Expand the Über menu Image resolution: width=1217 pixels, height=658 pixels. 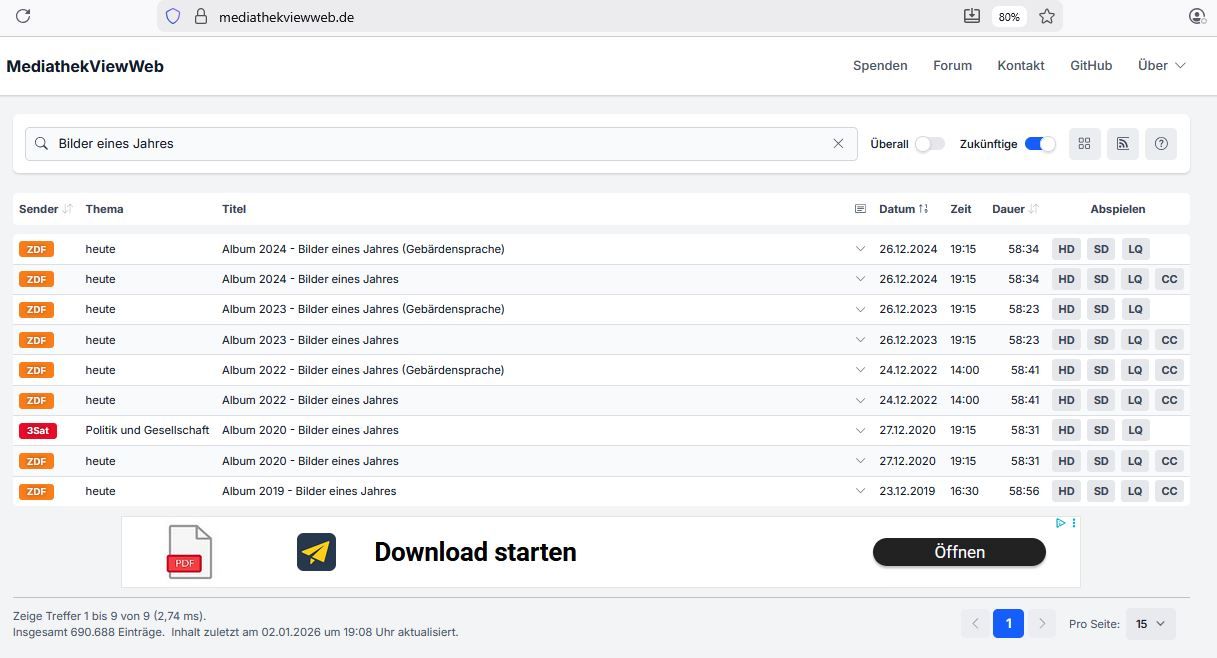click(1161, 66)
